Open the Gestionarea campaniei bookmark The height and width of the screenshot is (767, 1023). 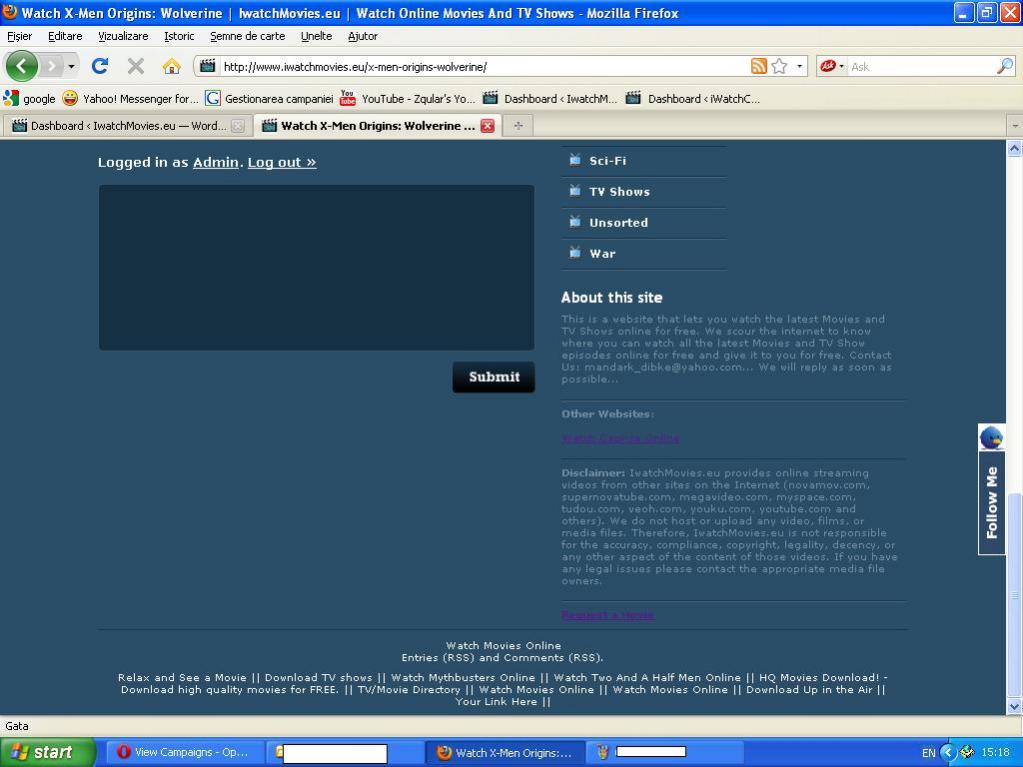(x=269, y=98)
